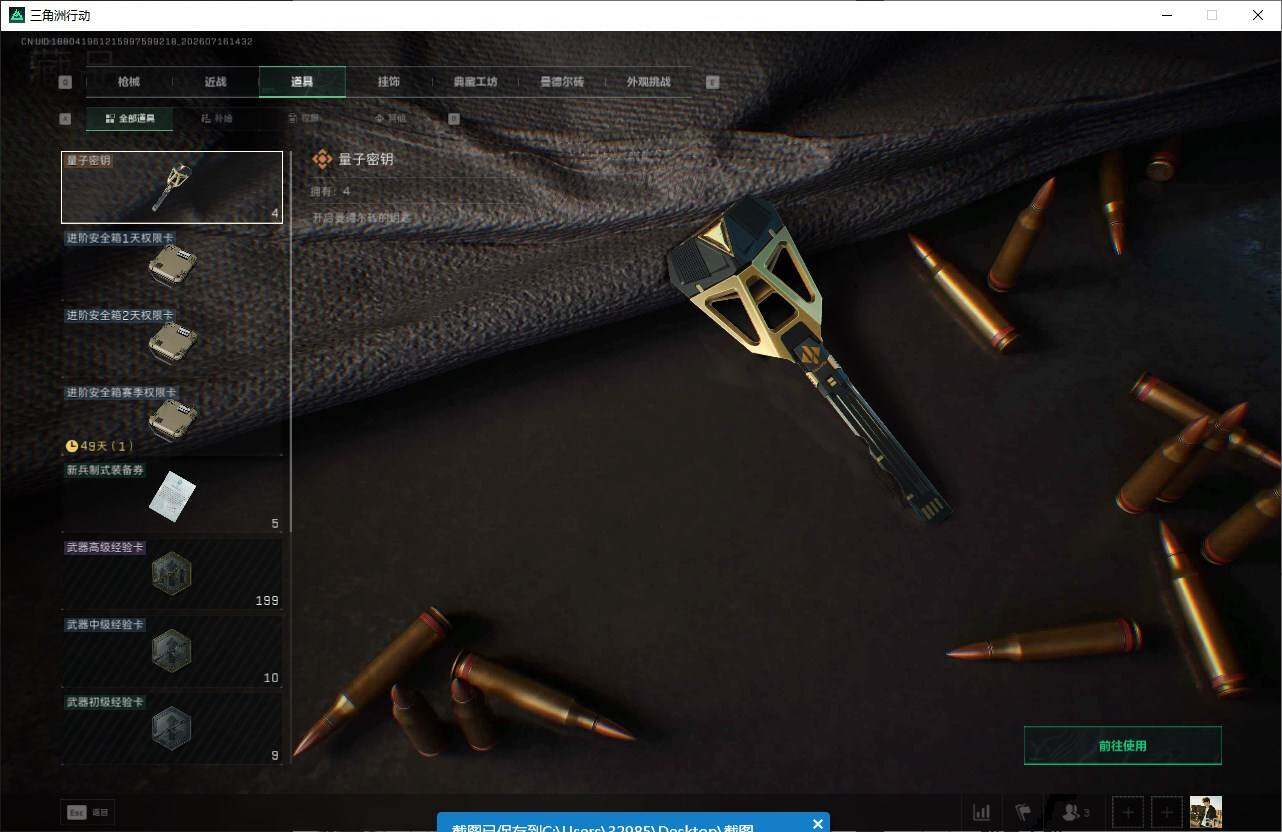Screen dimensions: 1282x832
Task: Select the 其他 item filter
Action: tap(390, 118)
